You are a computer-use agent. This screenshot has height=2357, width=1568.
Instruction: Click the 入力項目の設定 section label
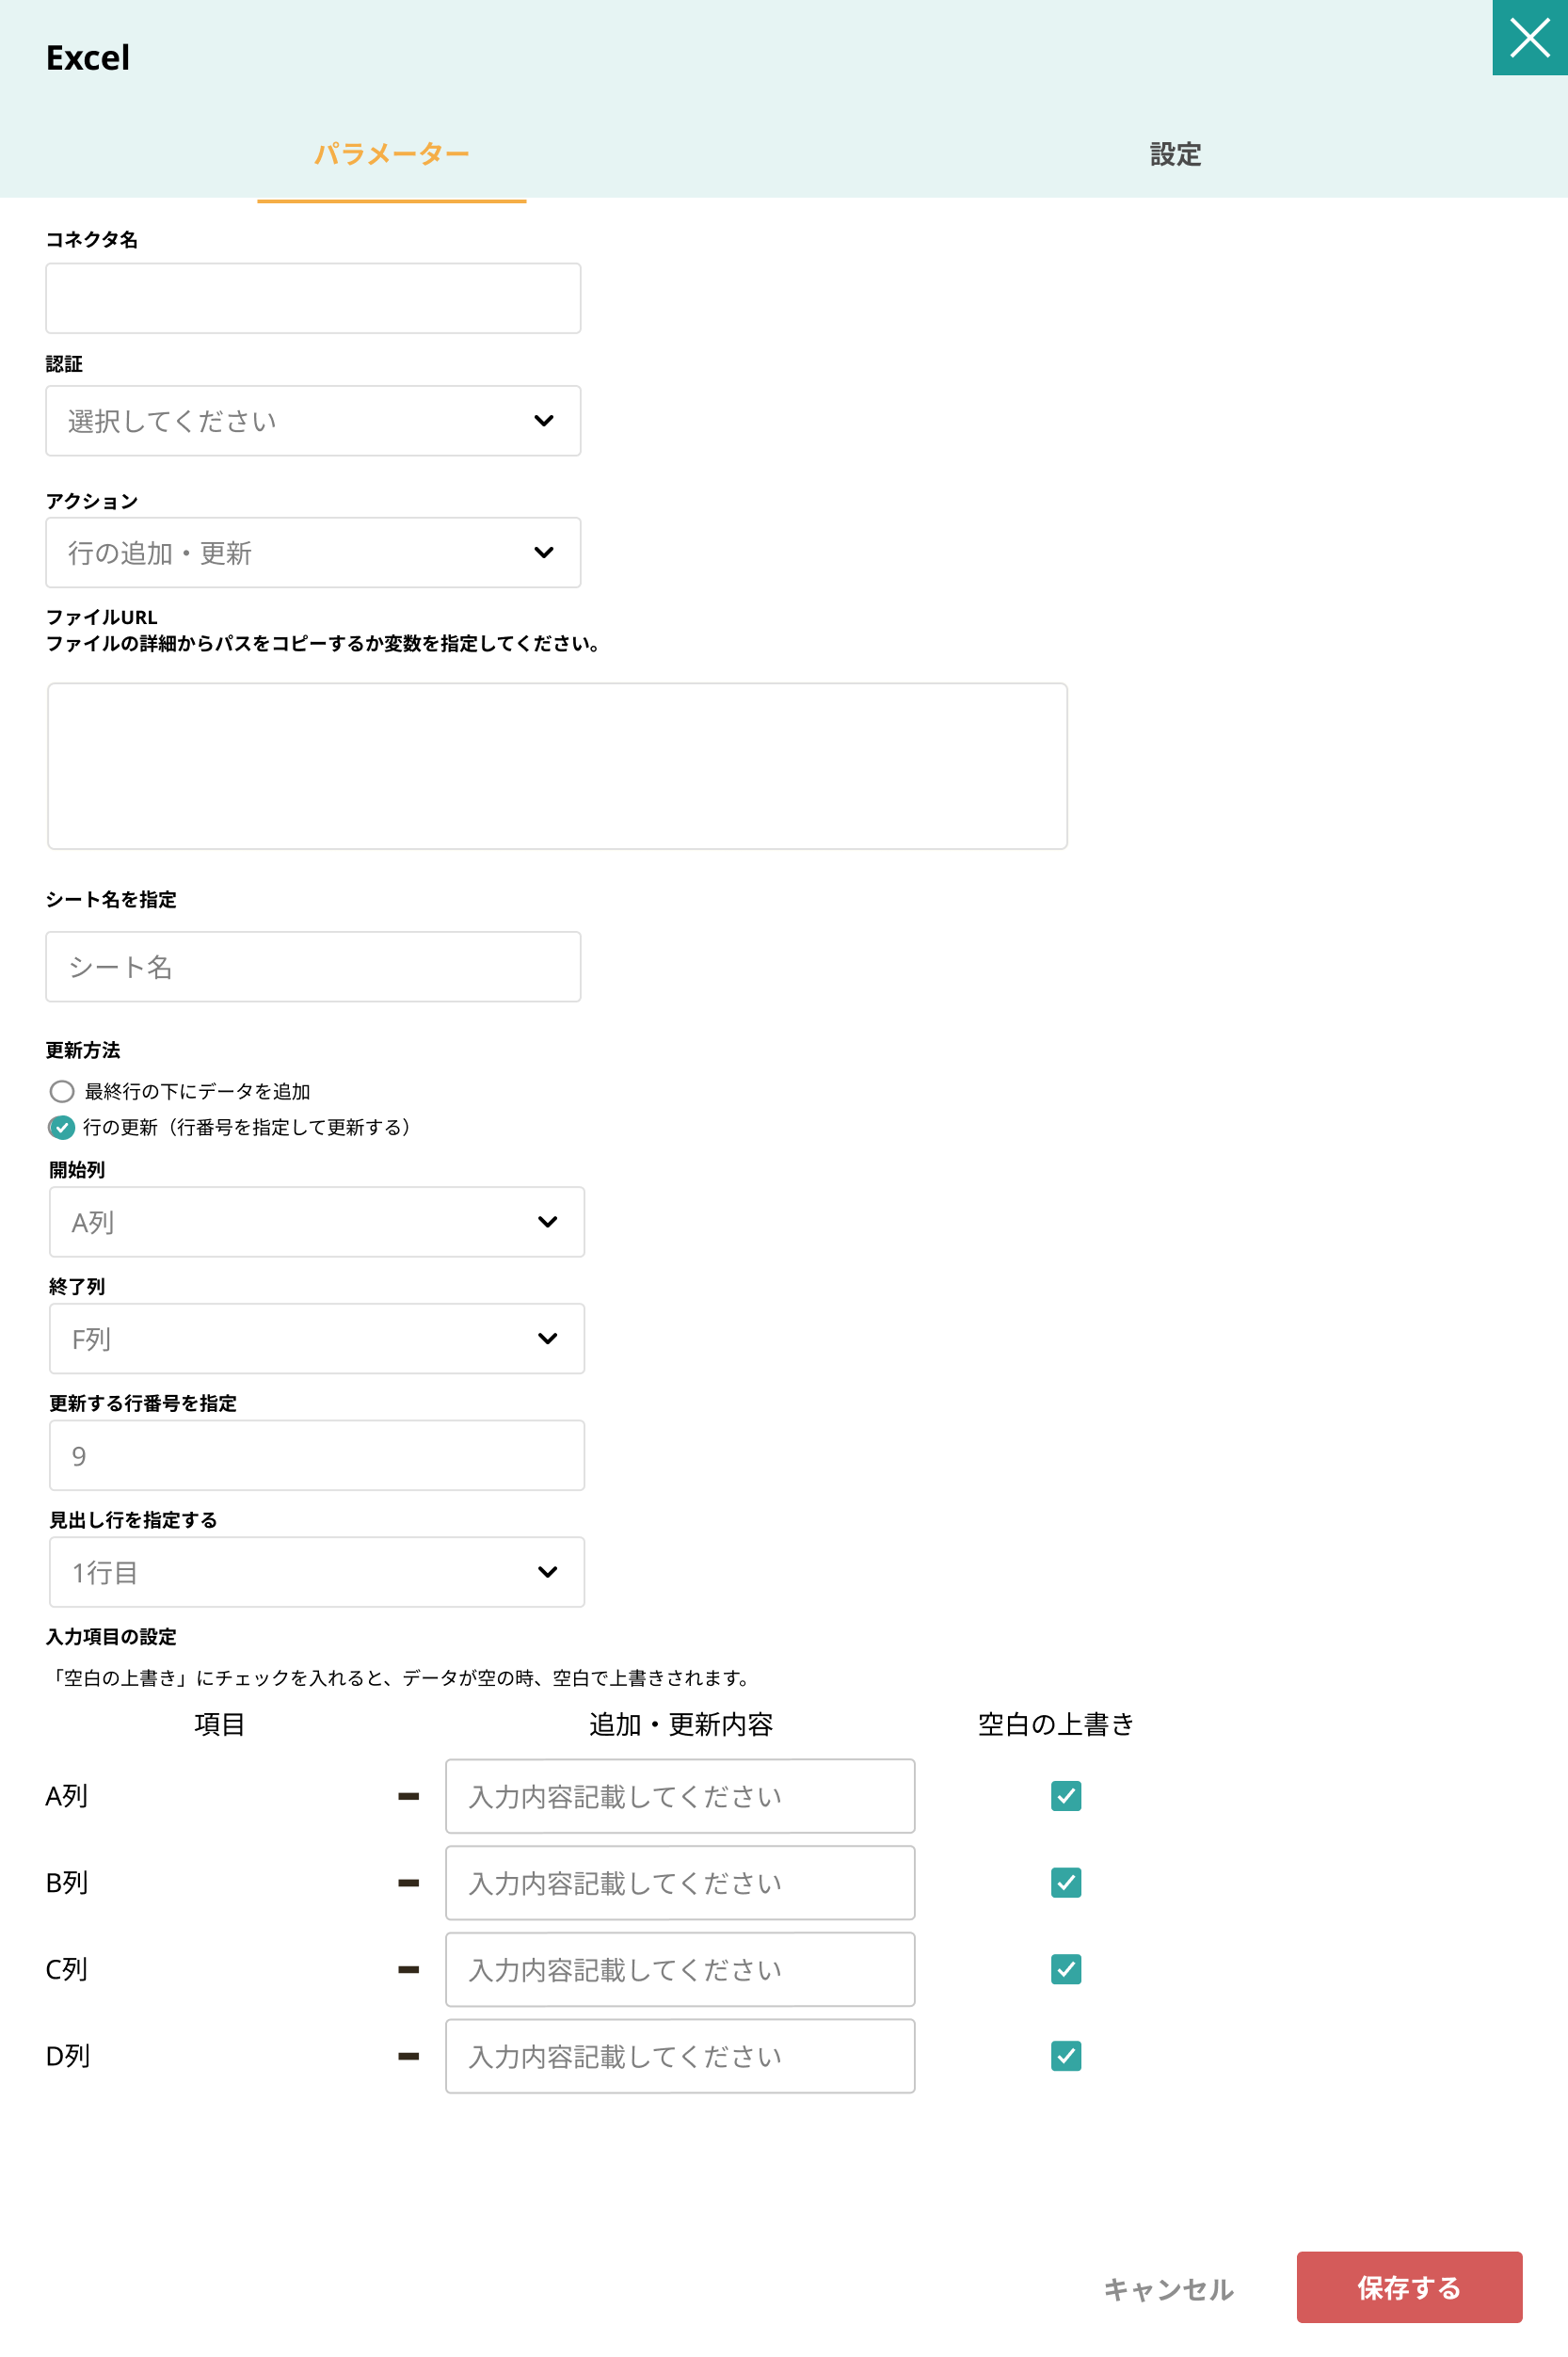coord(111,1637)
